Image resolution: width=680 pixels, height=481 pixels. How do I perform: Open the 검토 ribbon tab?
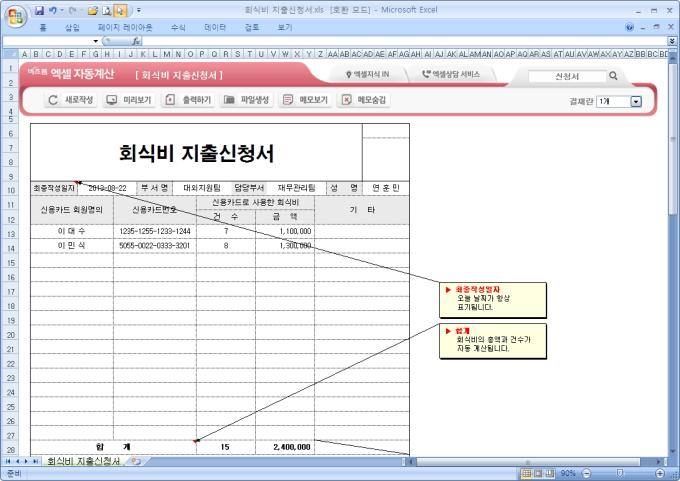[252, 27]
